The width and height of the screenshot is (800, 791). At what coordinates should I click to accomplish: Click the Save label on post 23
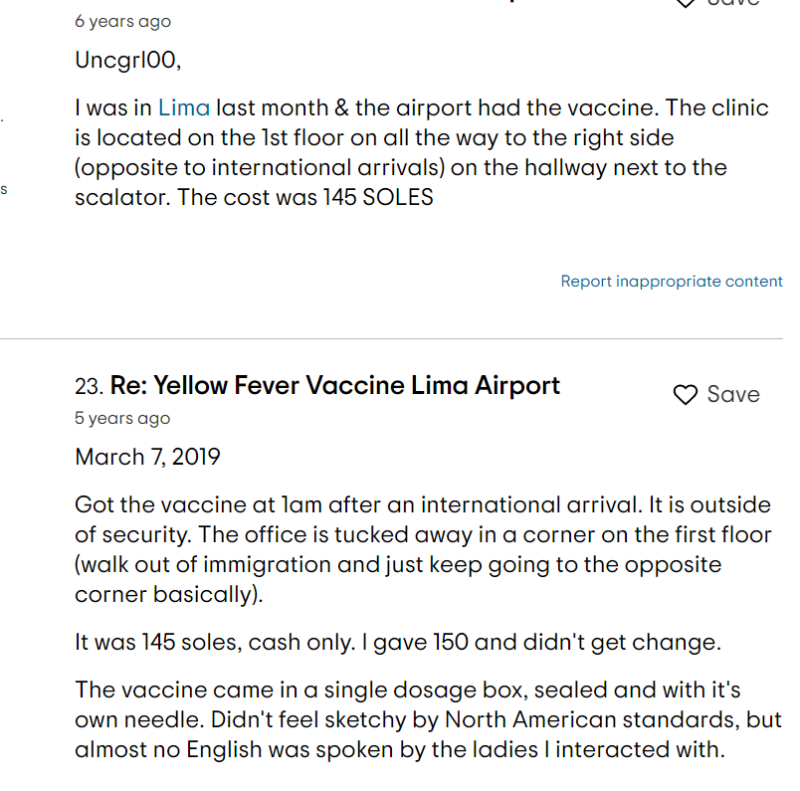pos(733,395)
